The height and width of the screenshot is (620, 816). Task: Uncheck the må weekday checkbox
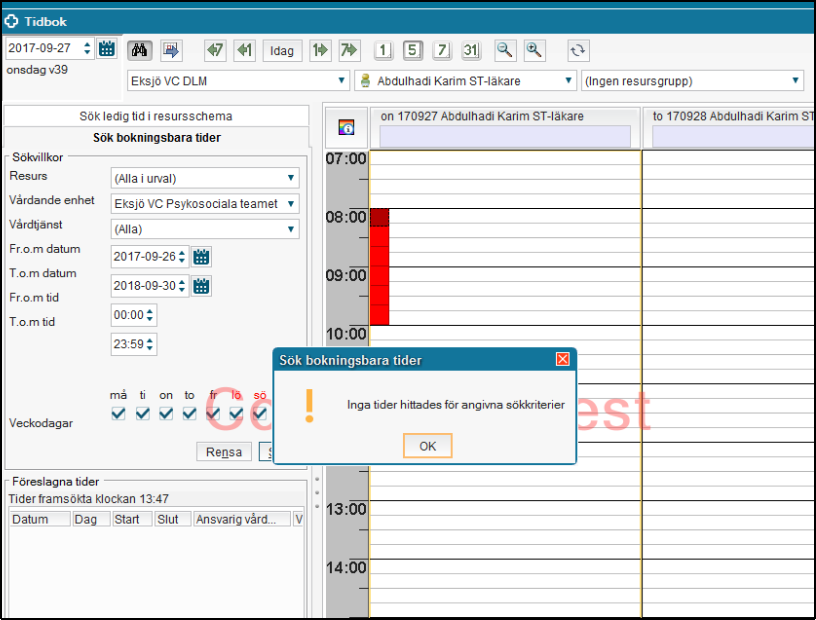click(119, 414)
